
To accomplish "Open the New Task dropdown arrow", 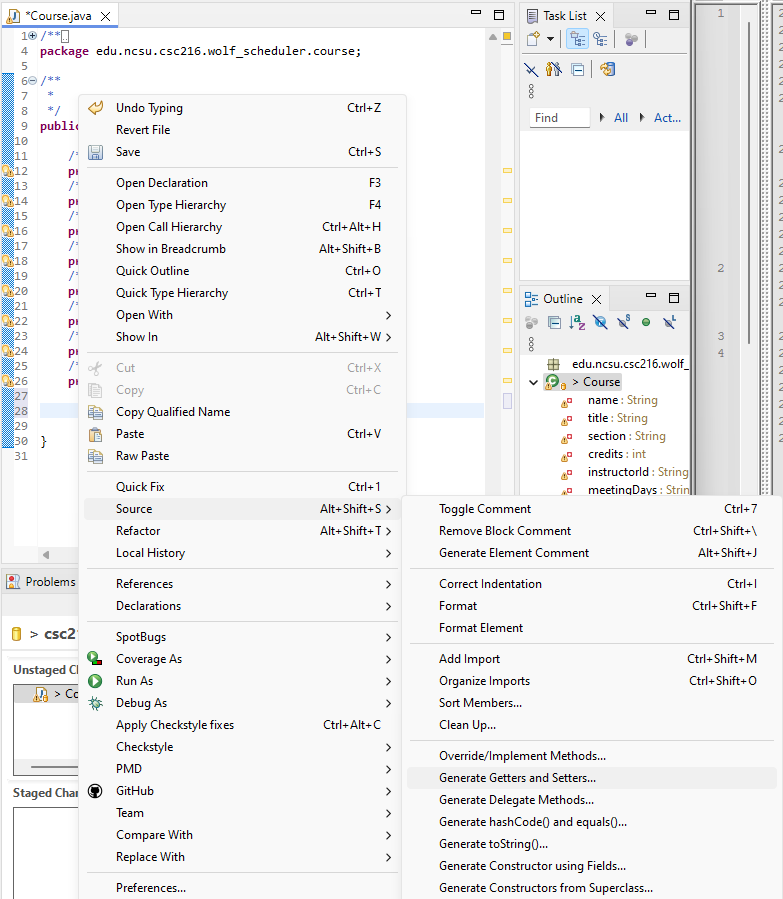I will point(551,40).
